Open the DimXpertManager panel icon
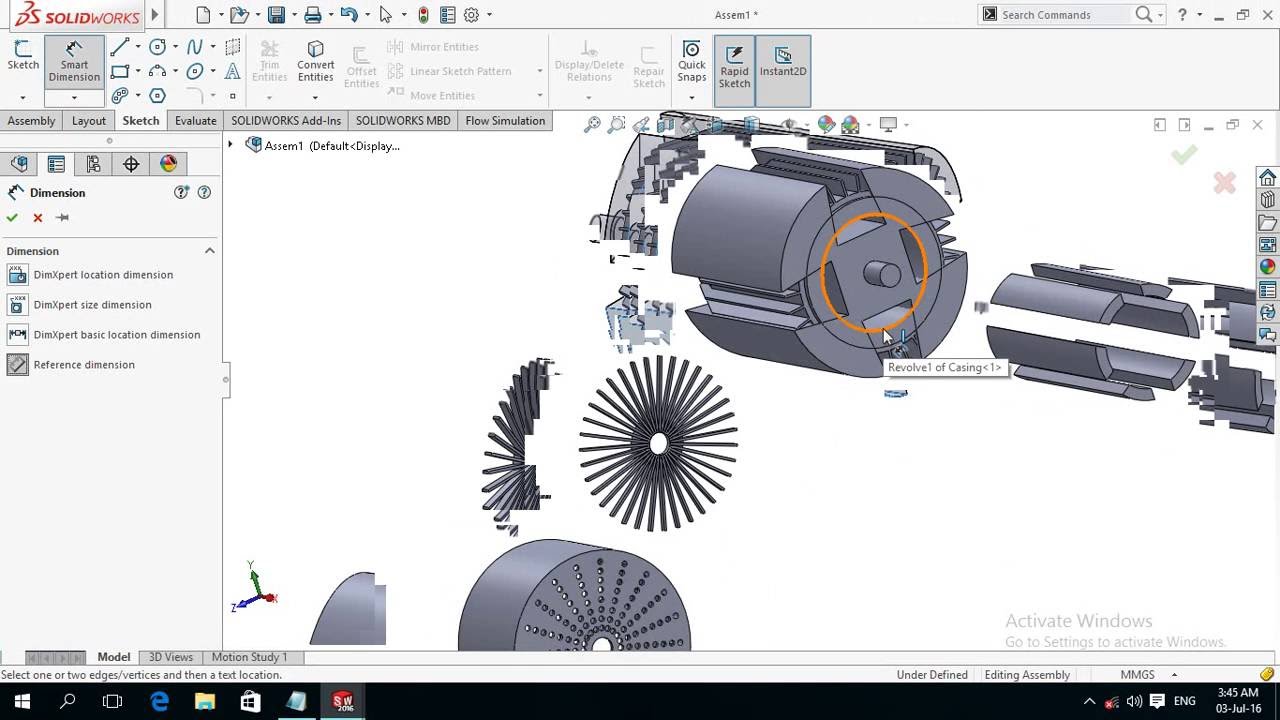1280x720 pixels. click(131, 164)
